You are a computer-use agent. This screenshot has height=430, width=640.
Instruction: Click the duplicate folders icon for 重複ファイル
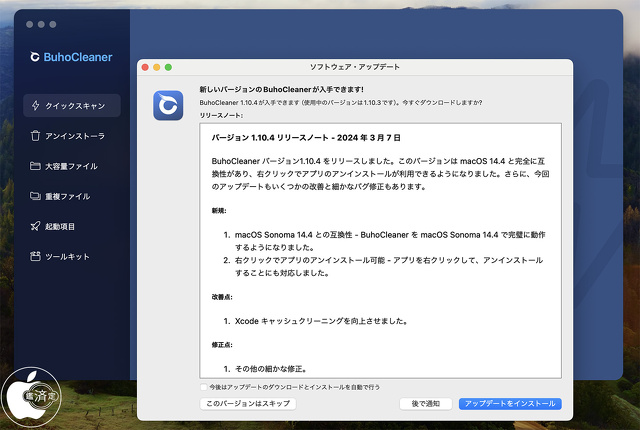click(35, 196)
